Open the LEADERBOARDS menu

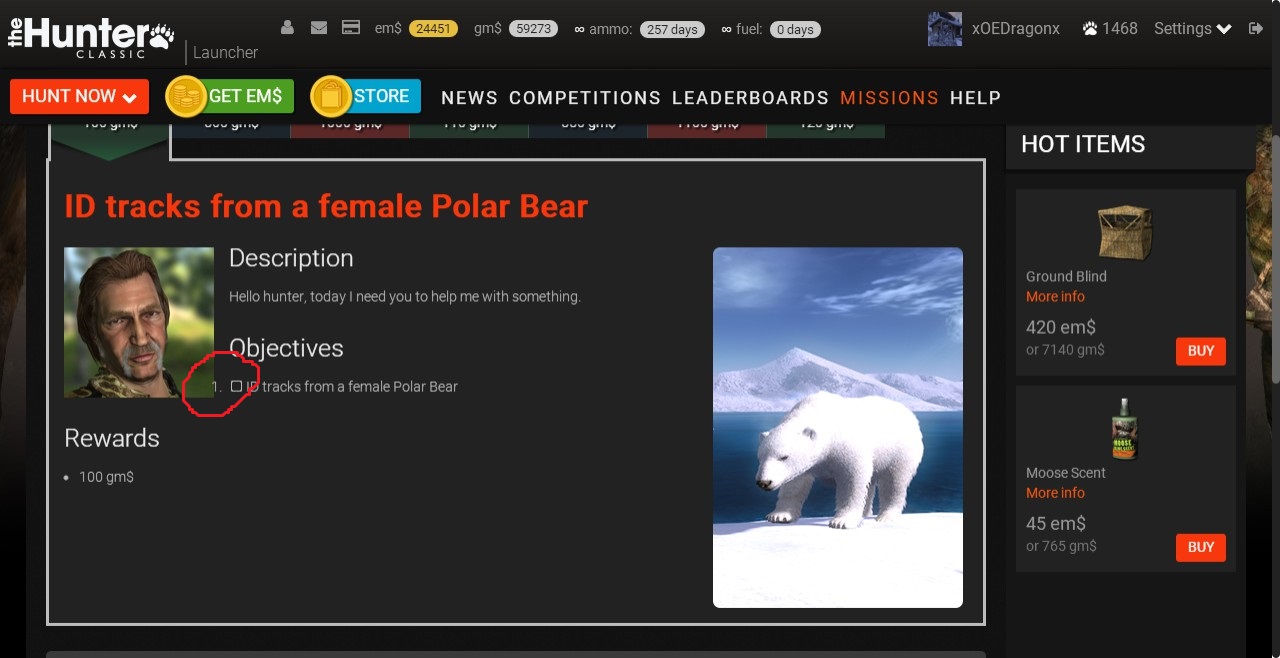[750, 98]
